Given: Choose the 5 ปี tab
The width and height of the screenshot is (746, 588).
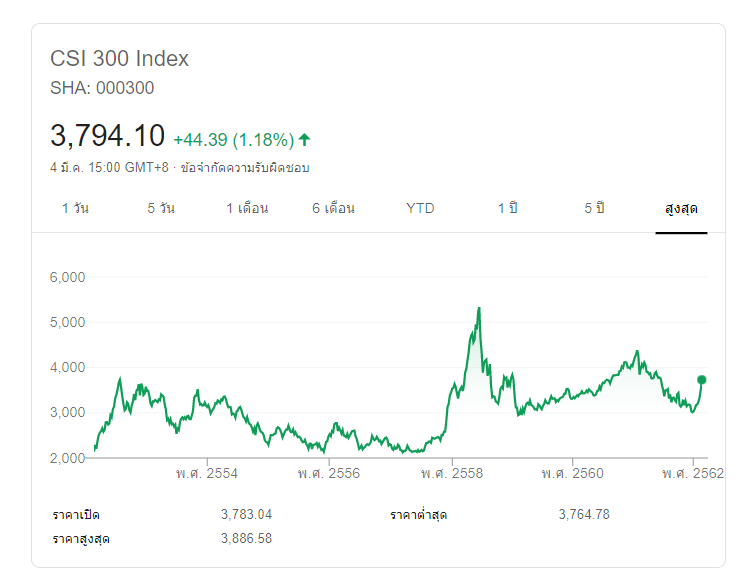Looking at the screenshot, I should pos(595,208).
